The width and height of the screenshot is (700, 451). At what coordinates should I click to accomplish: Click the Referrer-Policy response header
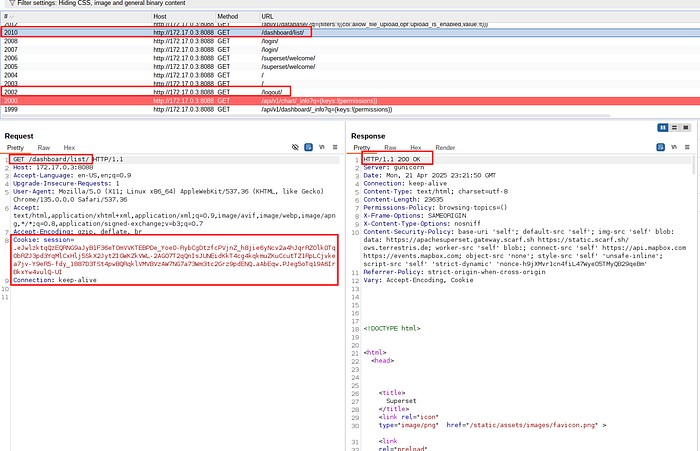[x=454, y=272]
